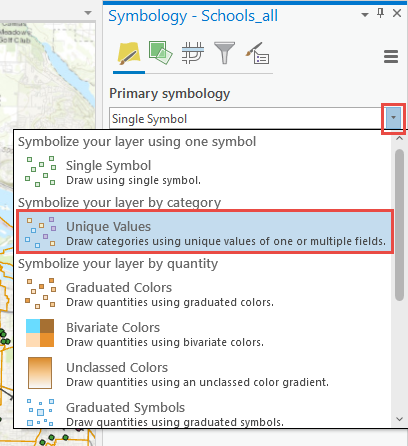408x446 pixels.
Task: Select Graduated Symbols option
Action: 205,413
